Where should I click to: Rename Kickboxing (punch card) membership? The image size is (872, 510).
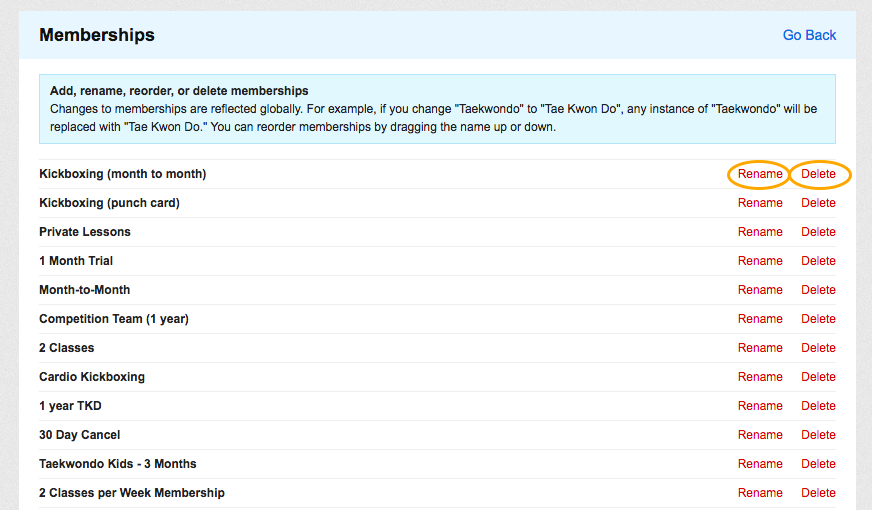point(760,203)
